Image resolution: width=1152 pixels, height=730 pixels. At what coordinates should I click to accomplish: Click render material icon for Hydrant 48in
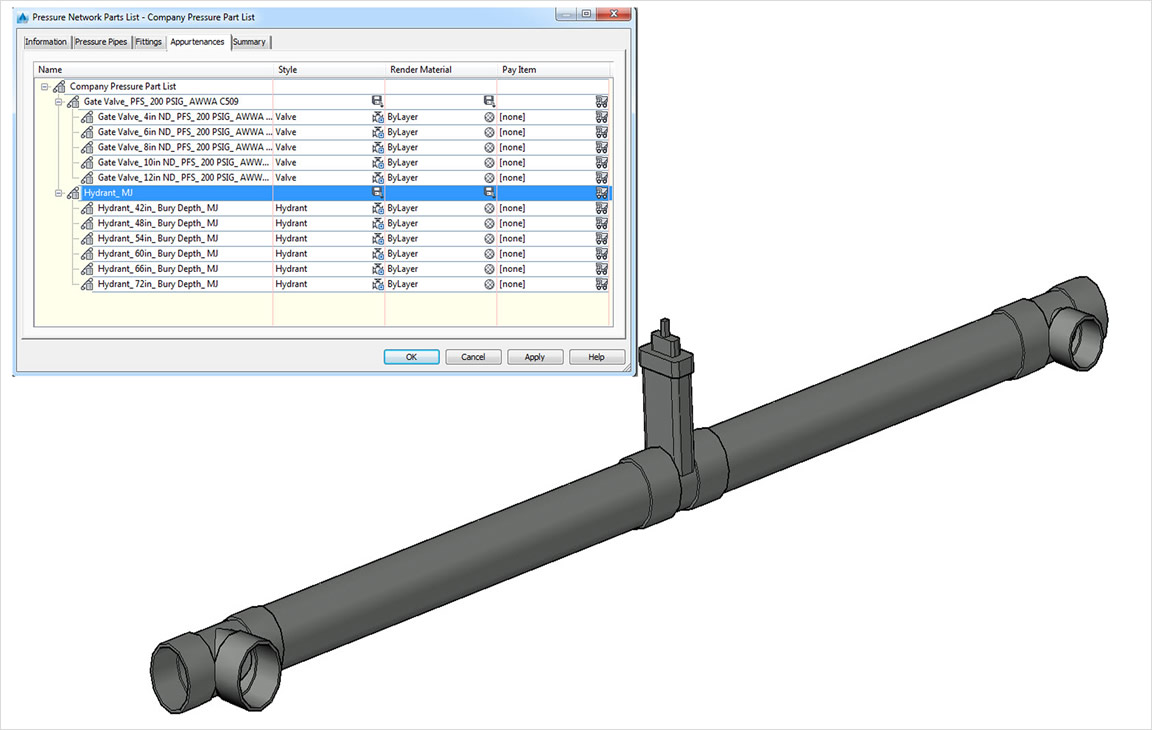489,223
